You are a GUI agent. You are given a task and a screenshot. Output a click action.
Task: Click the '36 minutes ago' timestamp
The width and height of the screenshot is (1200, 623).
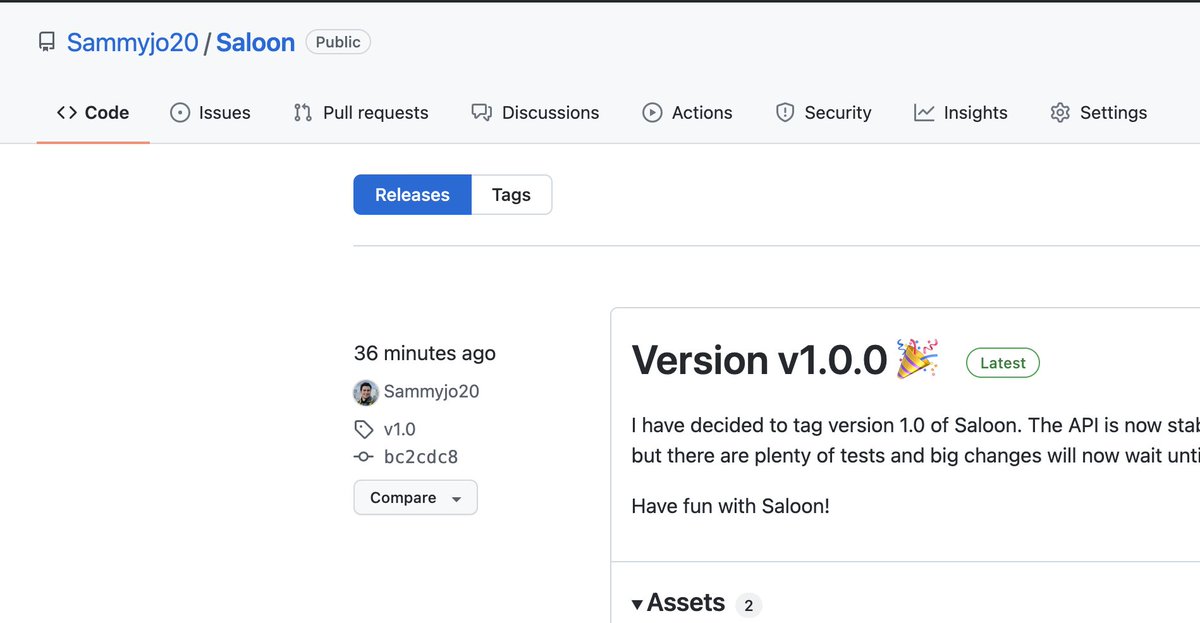tap(425, 353)
